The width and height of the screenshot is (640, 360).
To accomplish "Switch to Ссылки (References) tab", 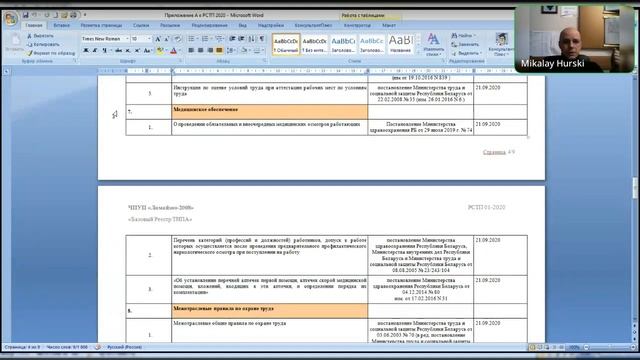I will pyautogui.click(x=141, y=25).
